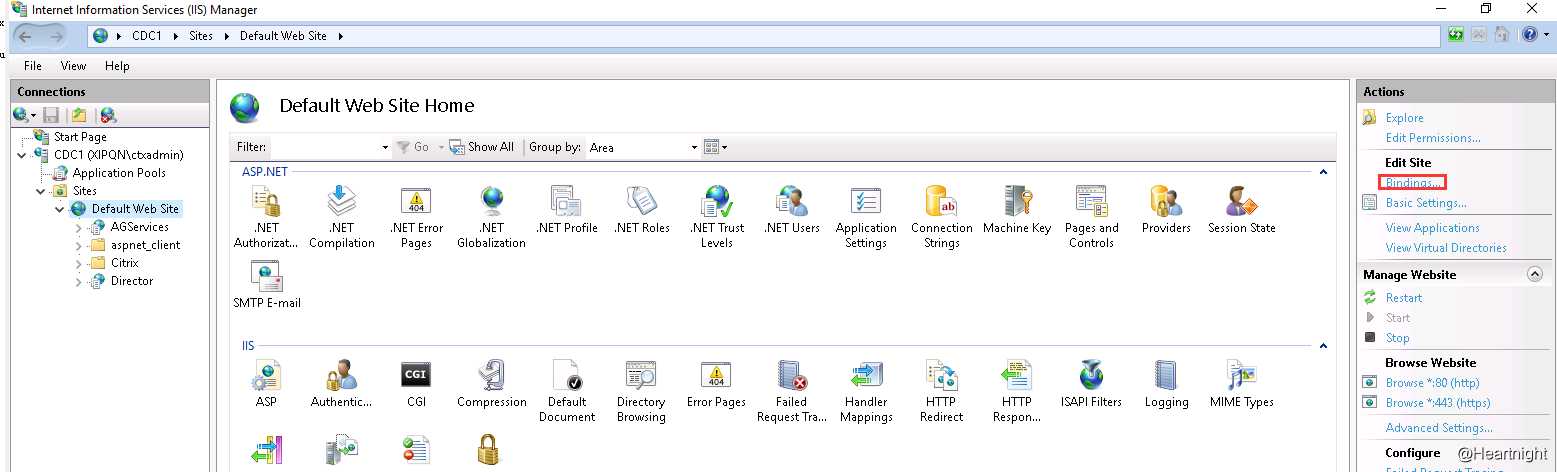Open .NET Globalization feature
1557x472 pixels.
(491, 217)
